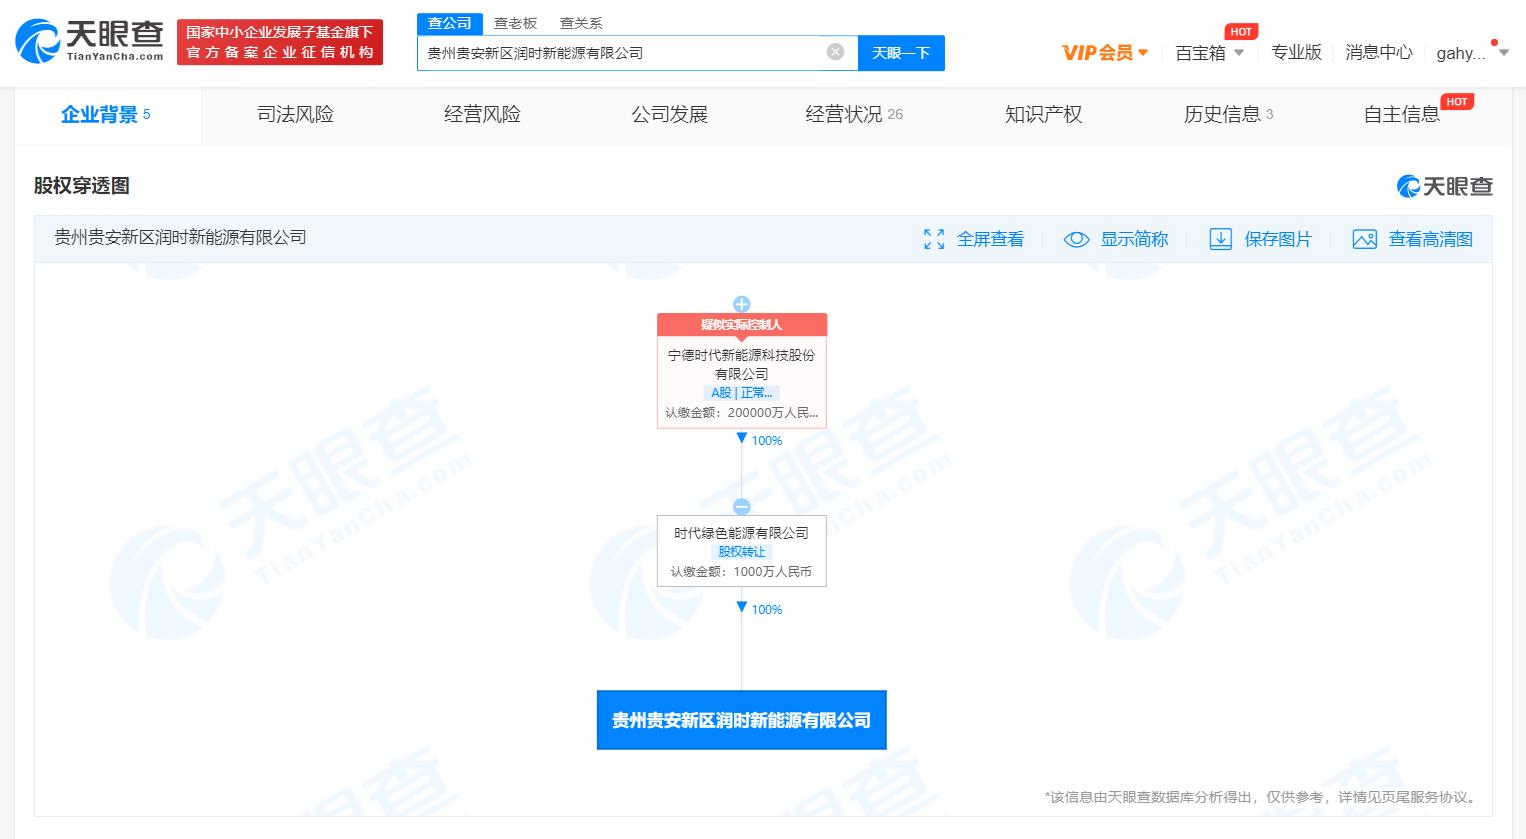This screenshot has height=839, width=1526.
Task: Click the 100% label below 宁德时代
Action: point(767,440)
